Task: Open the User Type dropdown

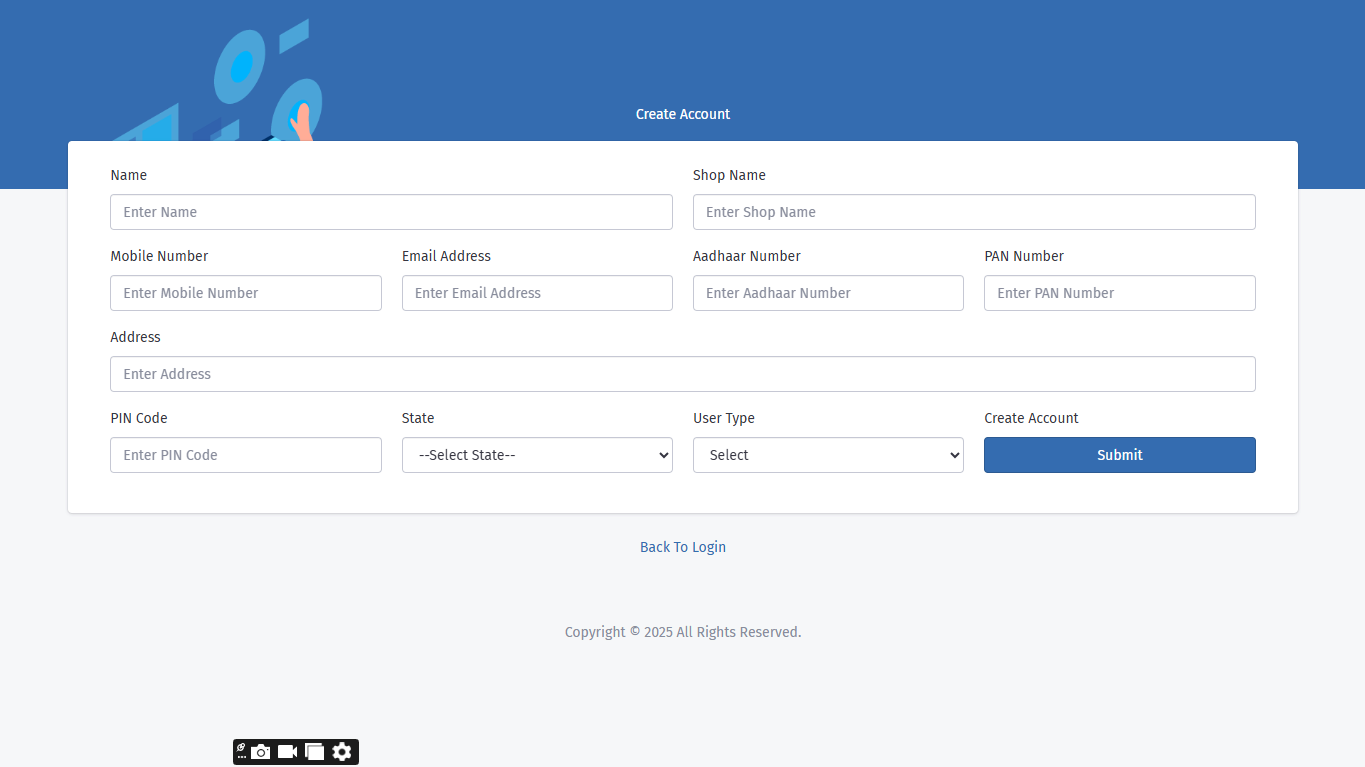Action: [828, 455]
